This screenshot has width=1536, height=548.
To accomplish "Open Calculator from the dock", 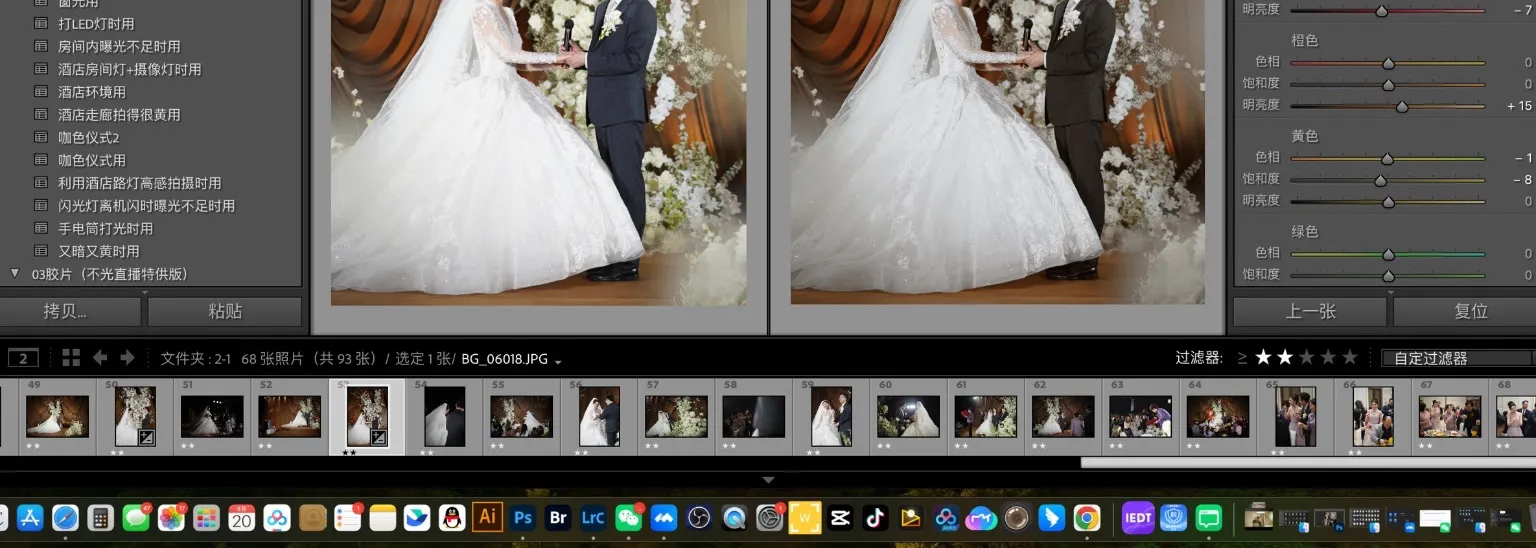I will pos(100,517).
